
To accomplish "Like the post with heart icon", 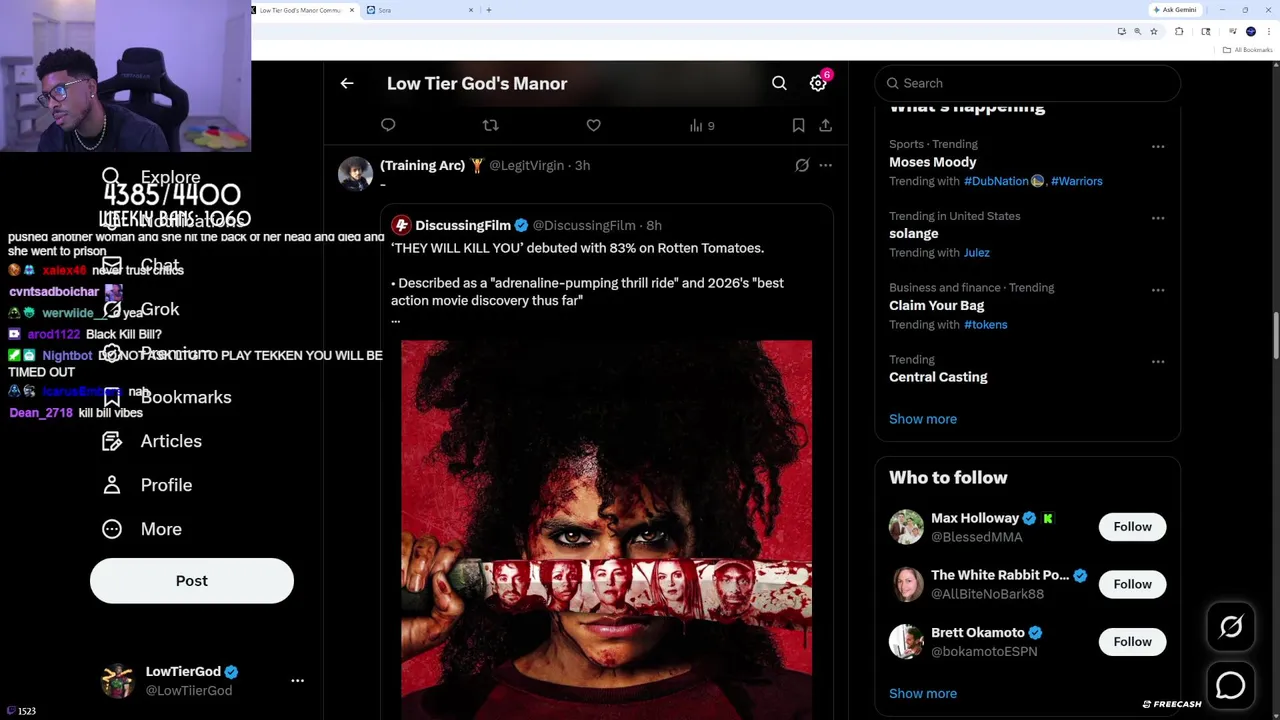I will [x=594, y=125].
